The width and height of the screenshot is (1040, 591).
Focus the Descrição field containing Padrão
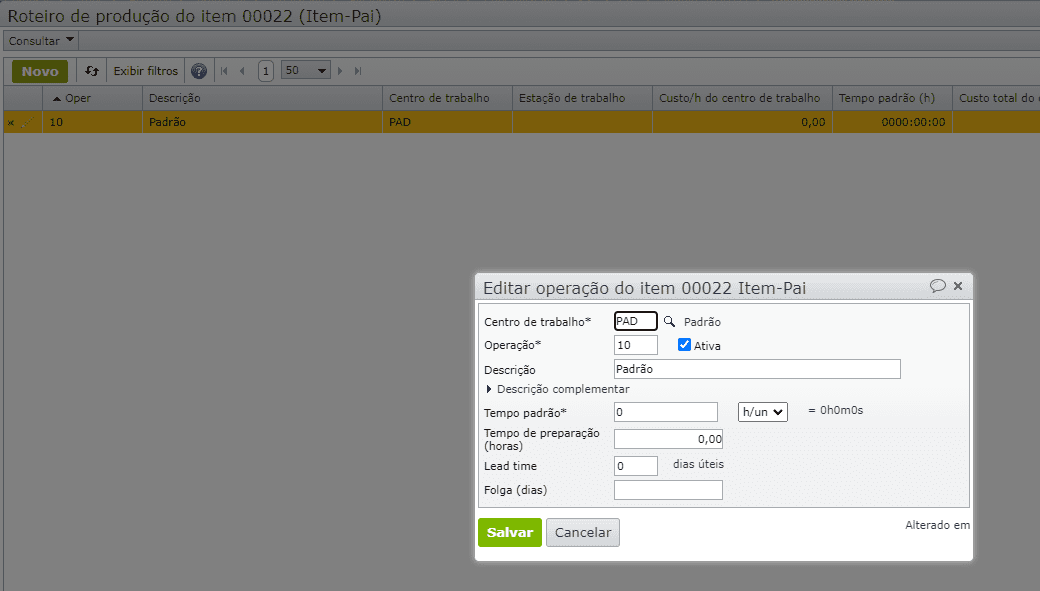pos(757,369)
